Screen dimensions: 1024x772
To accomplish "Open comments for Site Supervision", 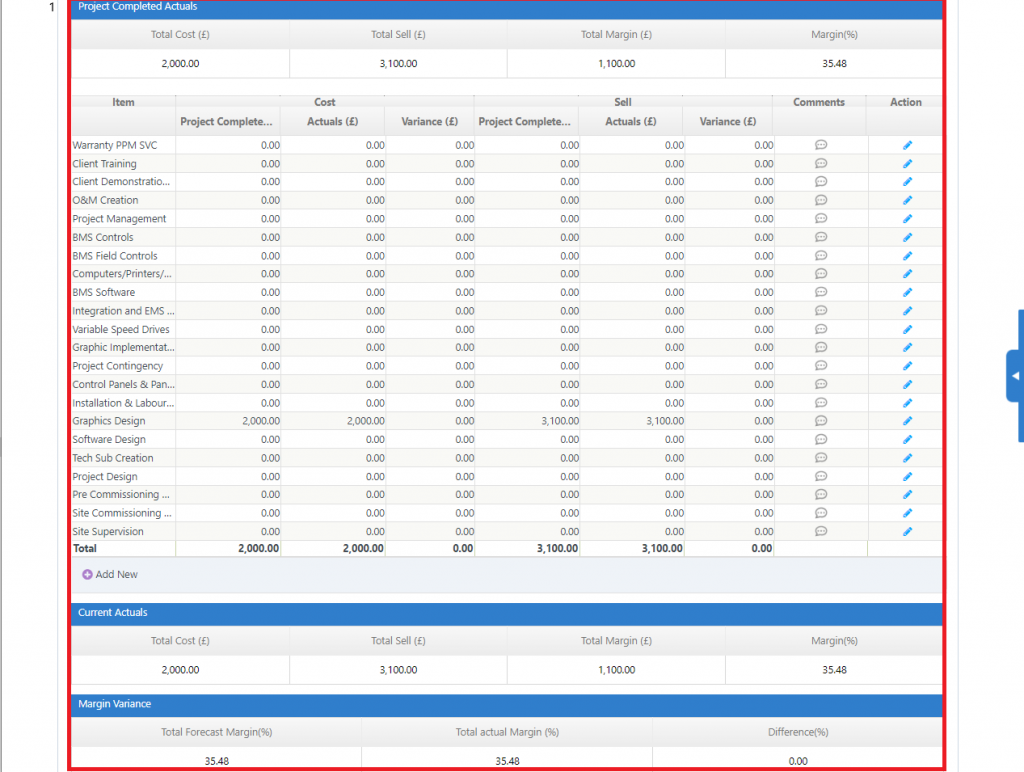I will click(x=821, y=532).
